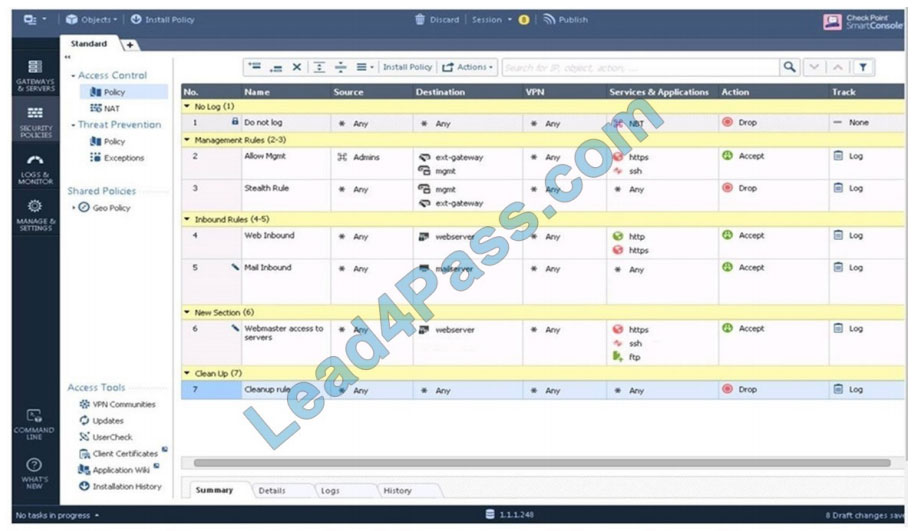Click Stealth Rule name cell
913x531 pixels.
point(286,195)
